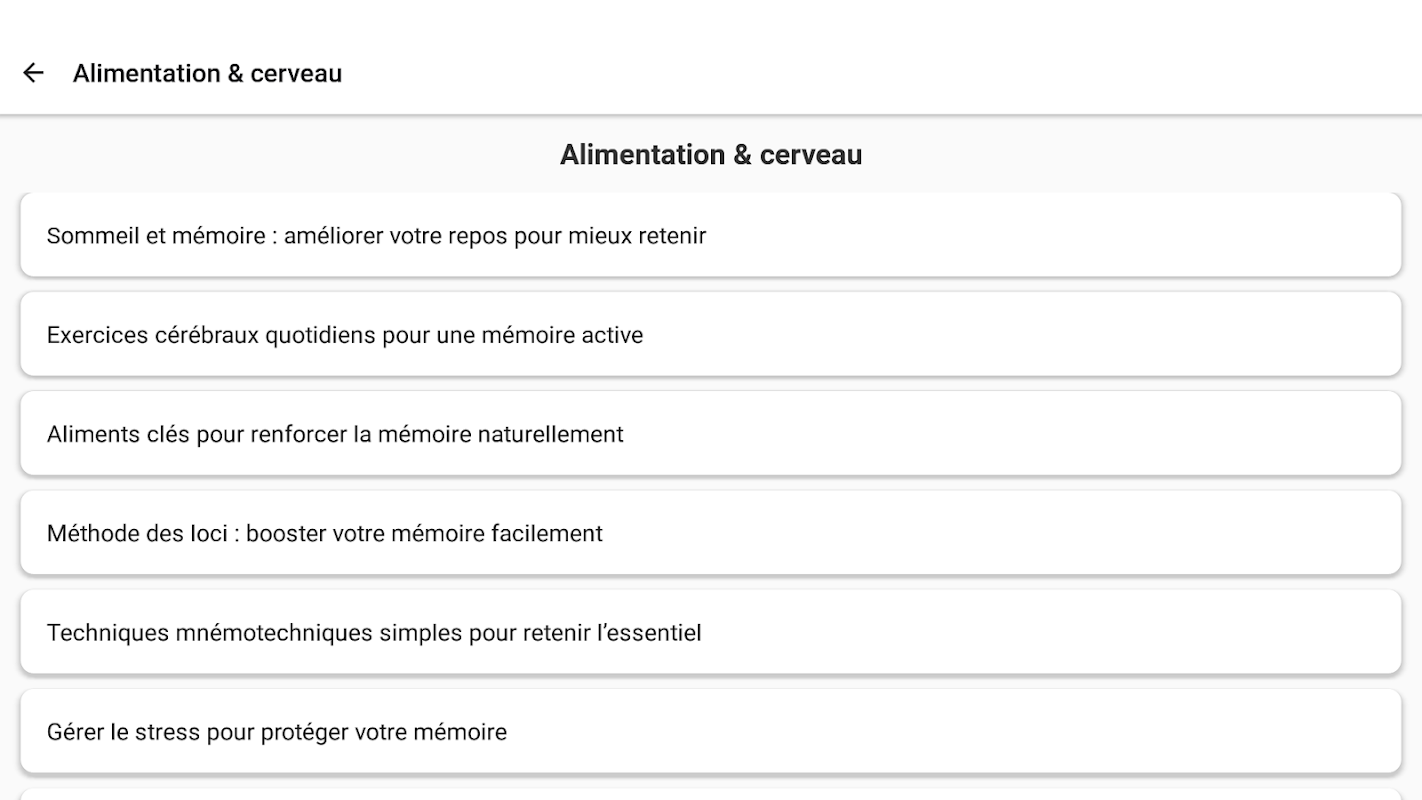
Task: Click the third list item about 'Aliments clés'
Action: click(x=710, y=434)
